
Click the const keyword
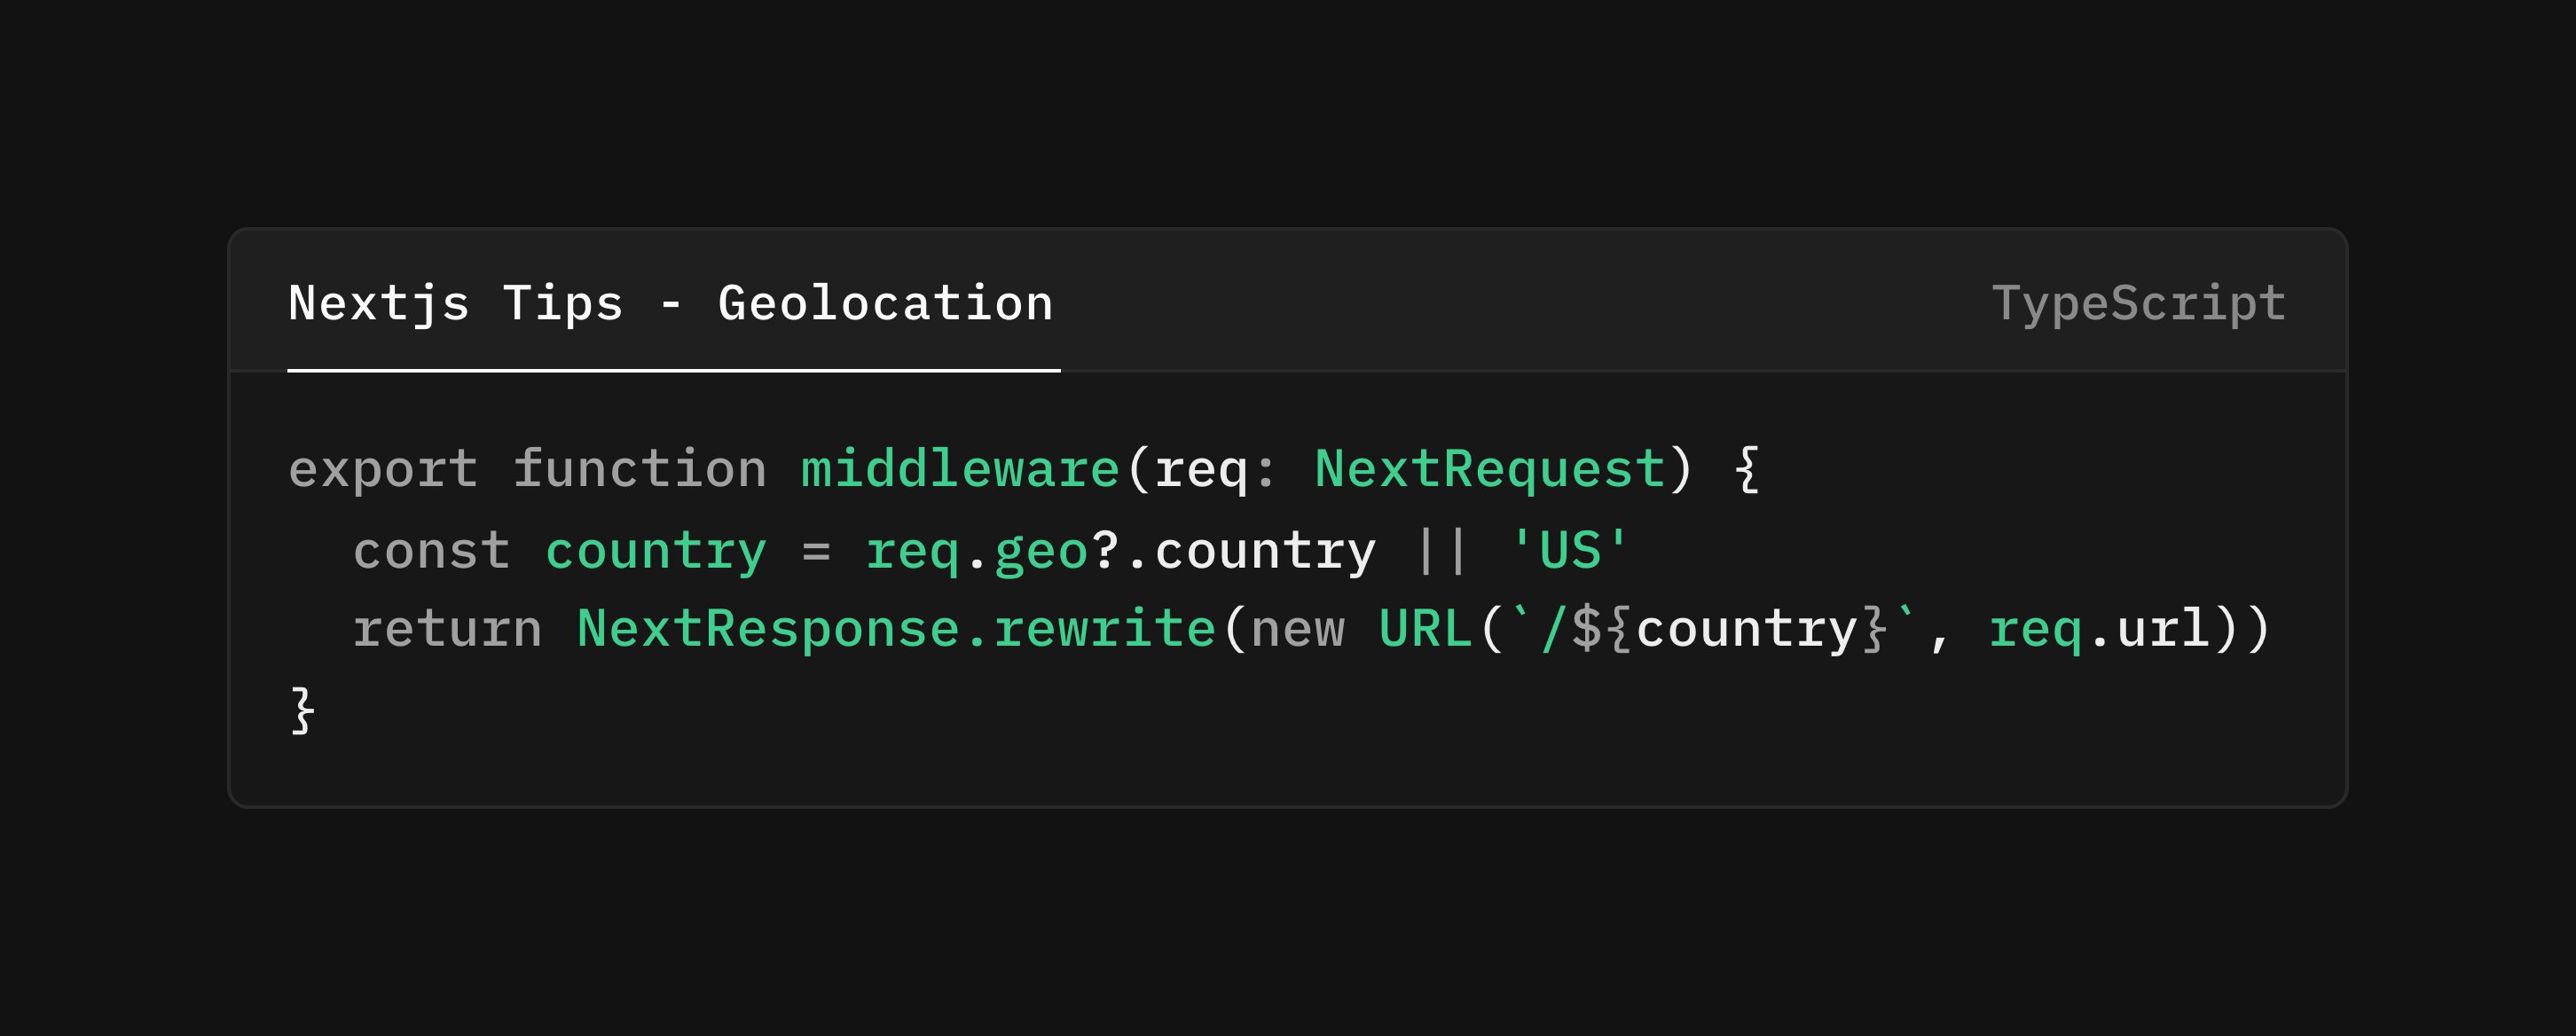[431, 550]
